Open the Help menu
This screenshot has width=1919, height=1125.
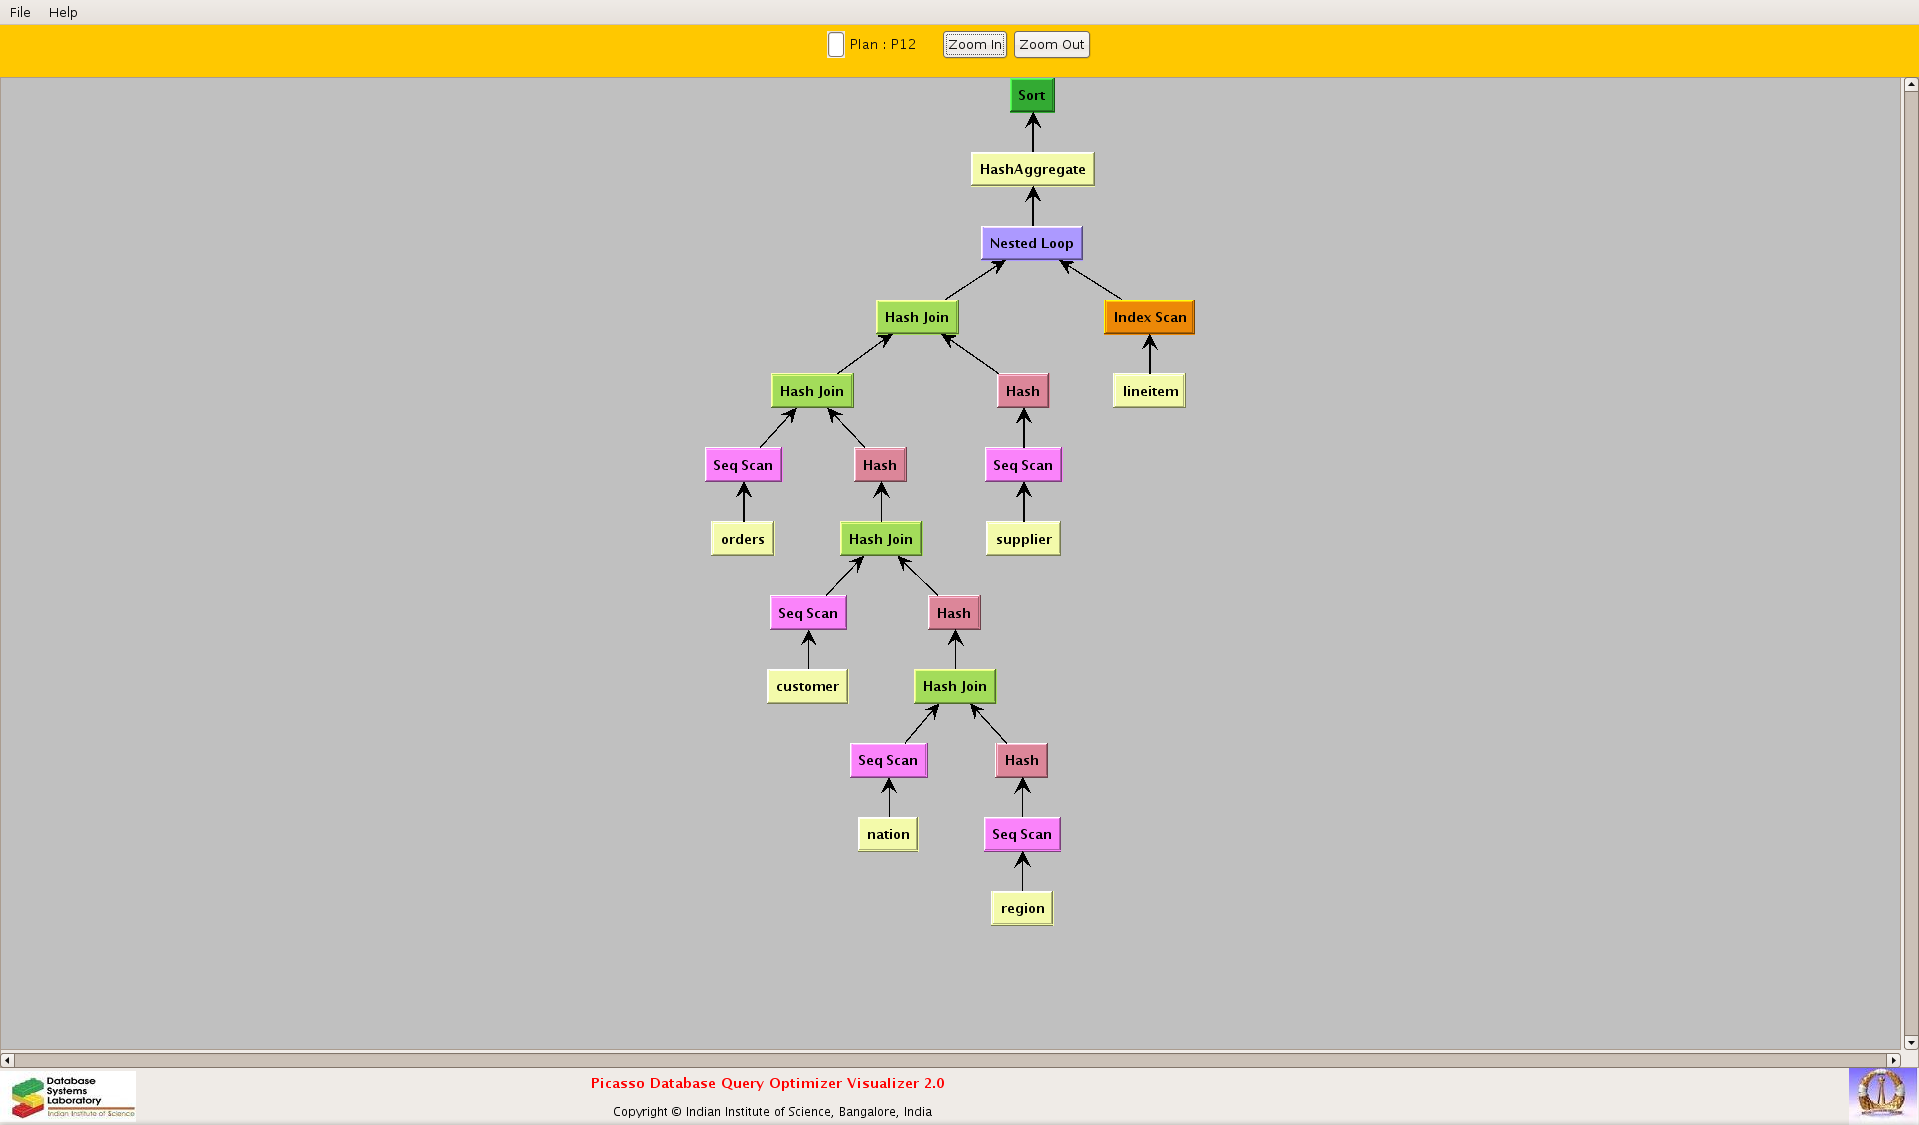coord(63,12)
